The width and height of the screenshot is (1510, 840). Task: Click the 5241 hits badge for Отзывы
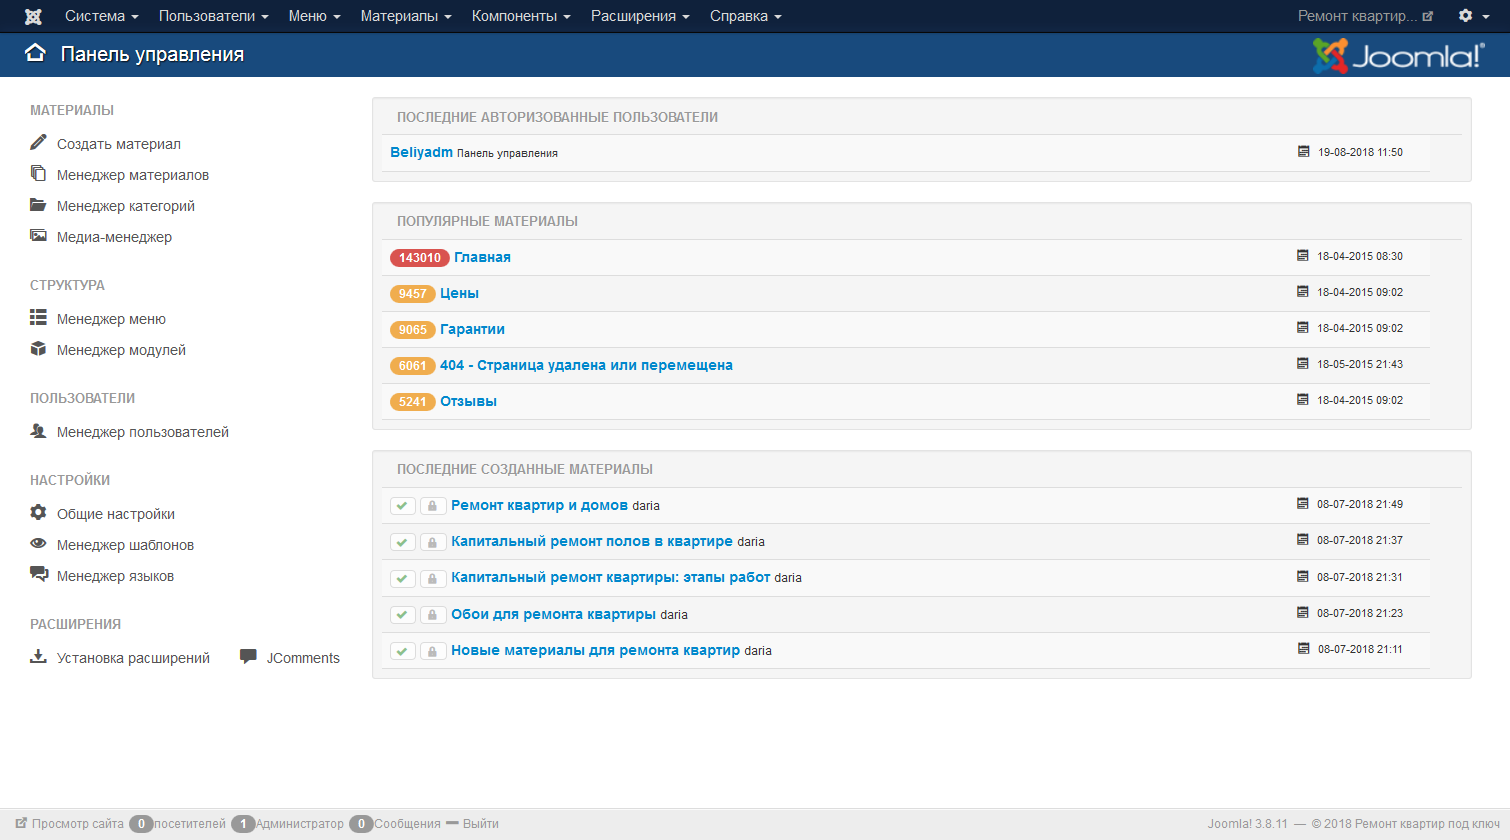pyautogui.click(x=413, y=402)
